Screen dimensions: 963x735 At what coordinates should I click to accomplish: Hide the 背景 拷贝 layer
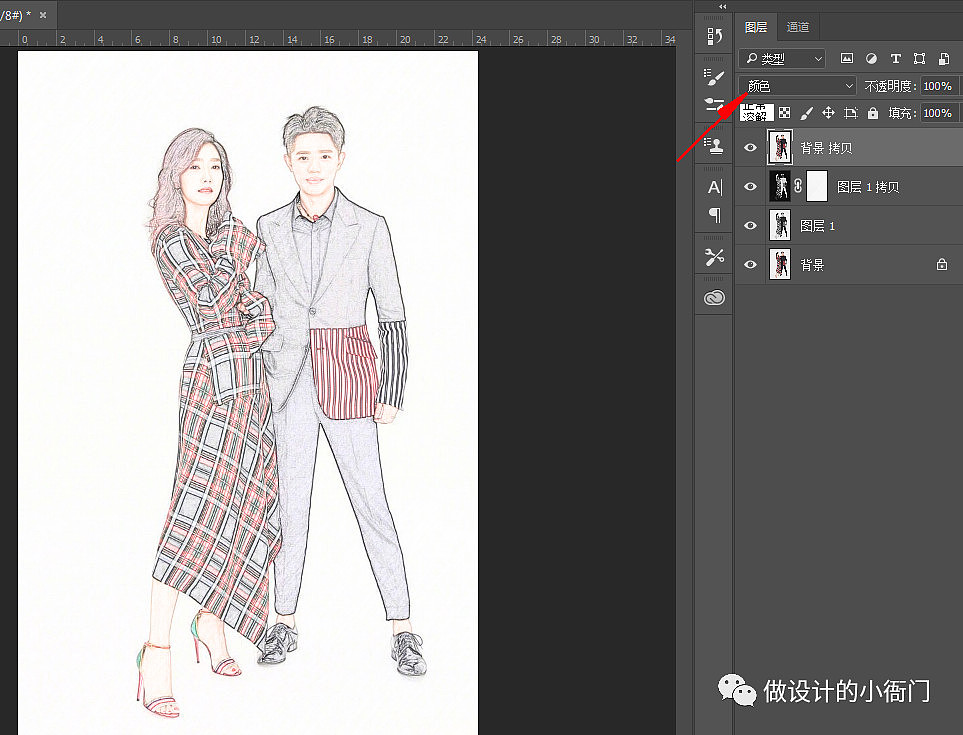751,148
